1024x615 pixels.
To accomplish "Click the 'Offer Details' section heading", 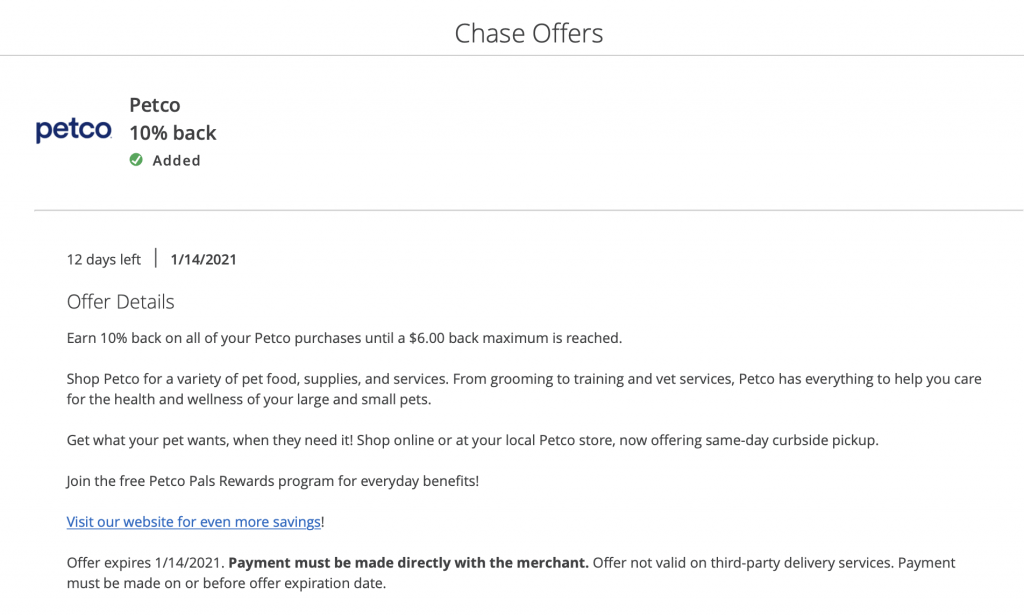I will pyautogui.click(x=120, y=302).
